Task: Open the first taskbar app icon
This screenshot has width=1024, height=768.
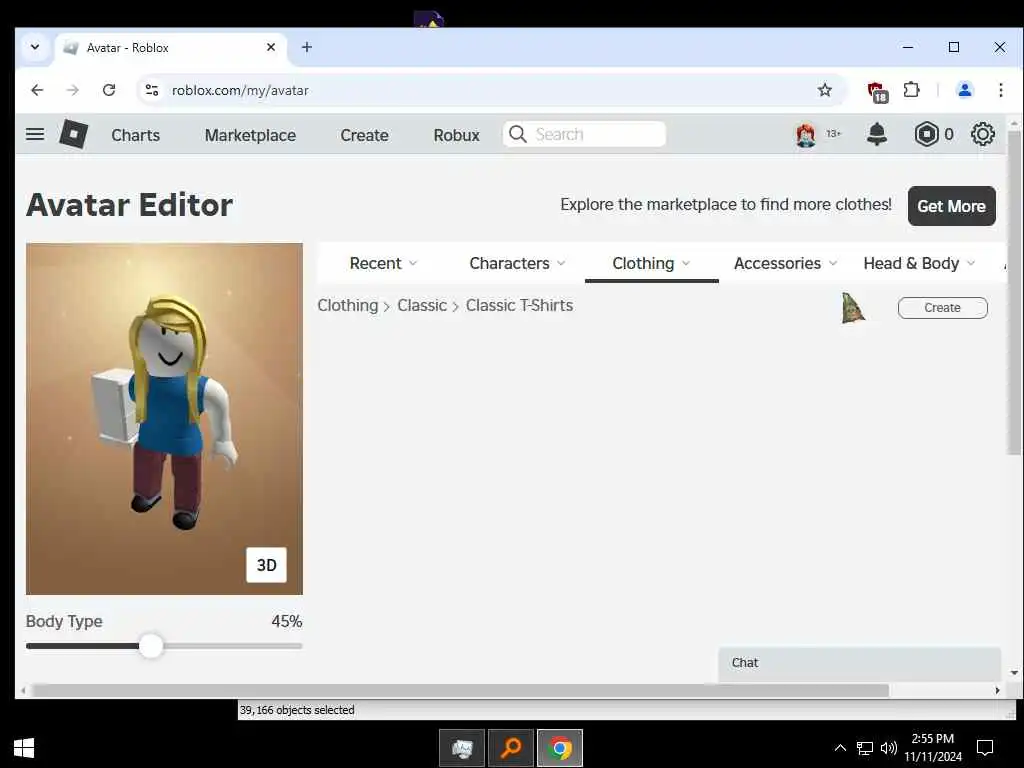Action: (x=462, y=748)
